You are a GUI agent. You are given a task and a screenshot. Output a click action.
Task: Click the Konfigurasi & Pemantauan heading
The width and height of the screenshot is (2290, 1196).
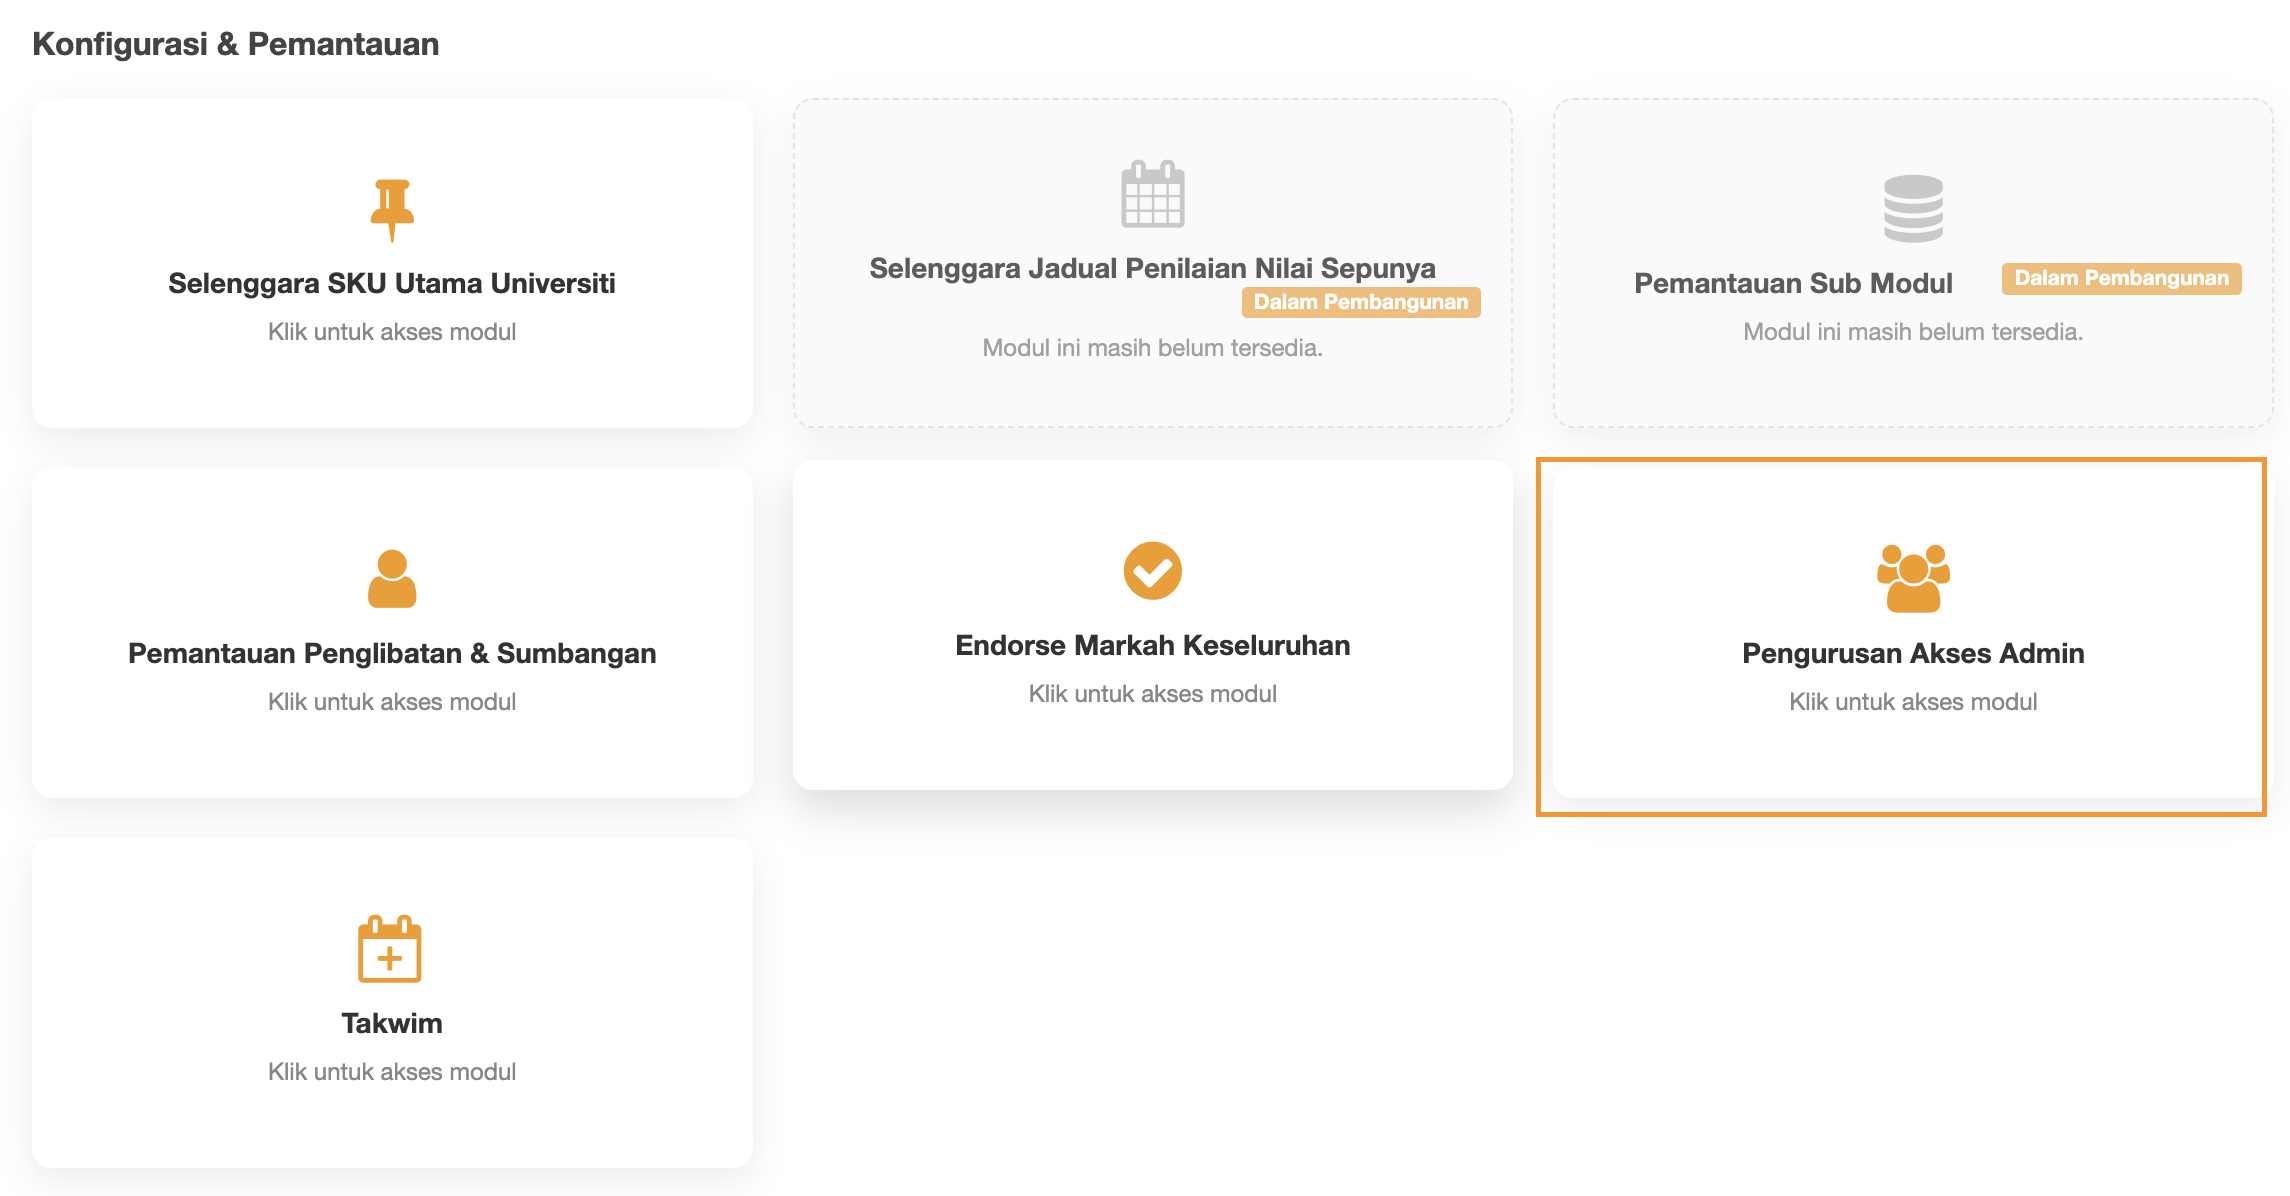click(x=236, y=45)
